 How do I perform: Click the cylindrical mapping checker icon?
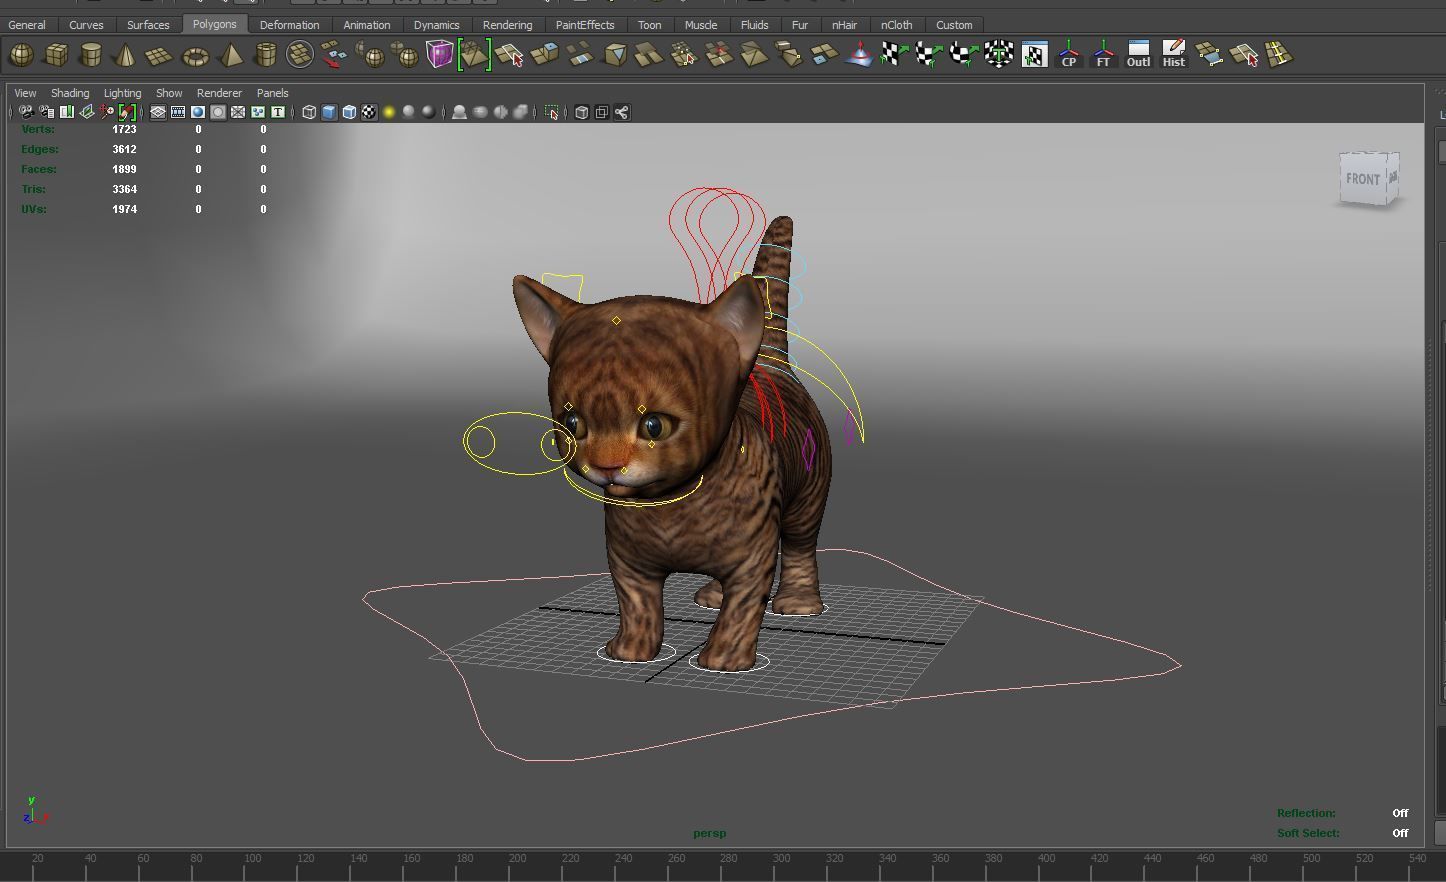(929, 55)
